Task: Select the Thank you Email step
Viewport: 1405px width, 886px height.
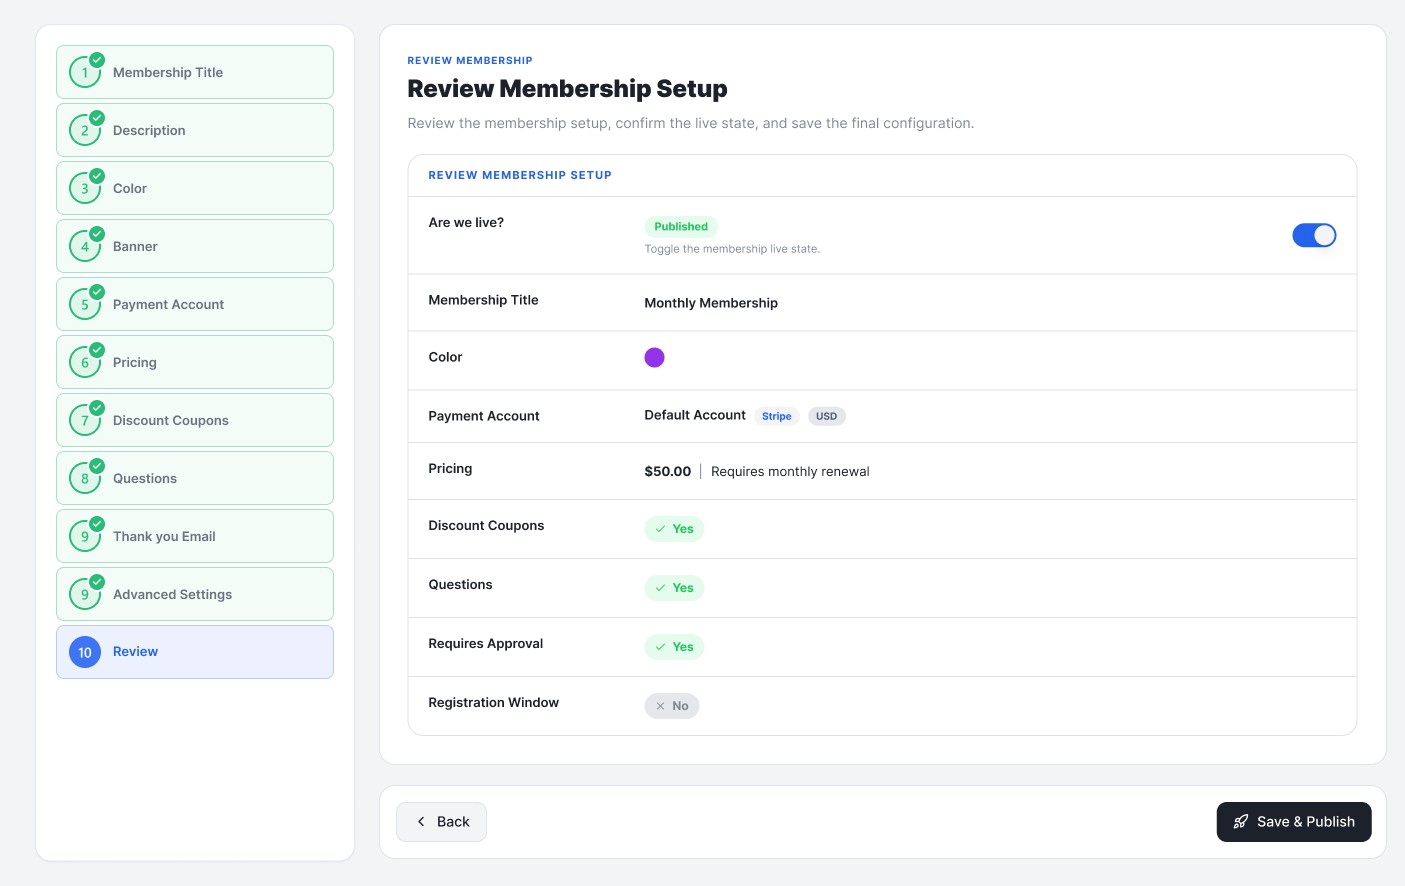Action: pos(195,536)
